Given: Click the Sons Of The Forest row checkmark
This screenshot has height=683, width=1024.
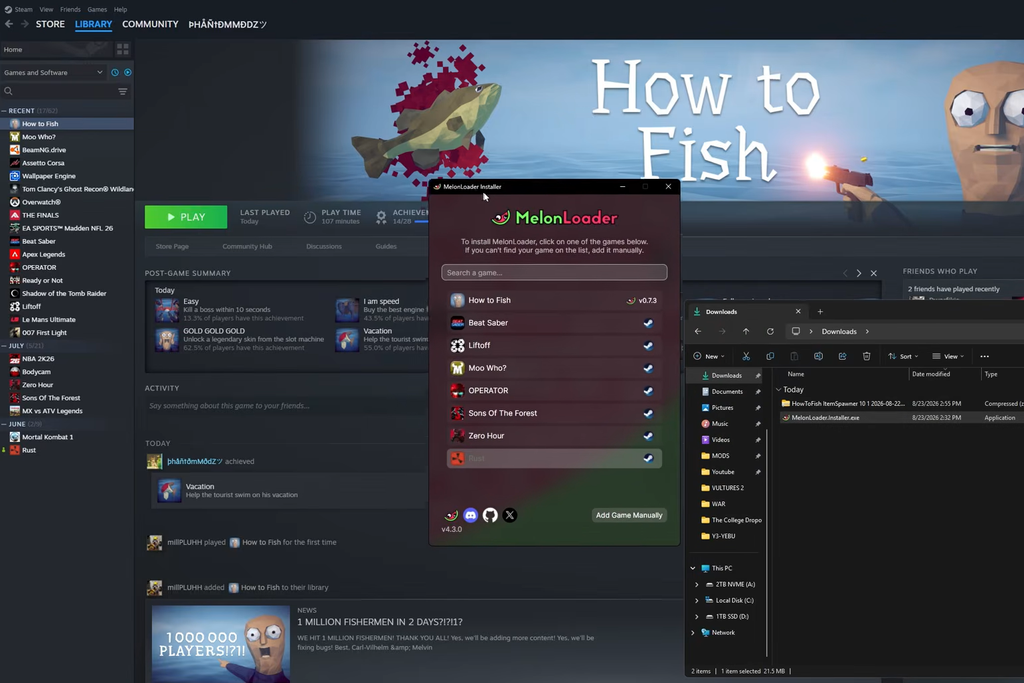Looking at the screenshot, I should (648, 413).
